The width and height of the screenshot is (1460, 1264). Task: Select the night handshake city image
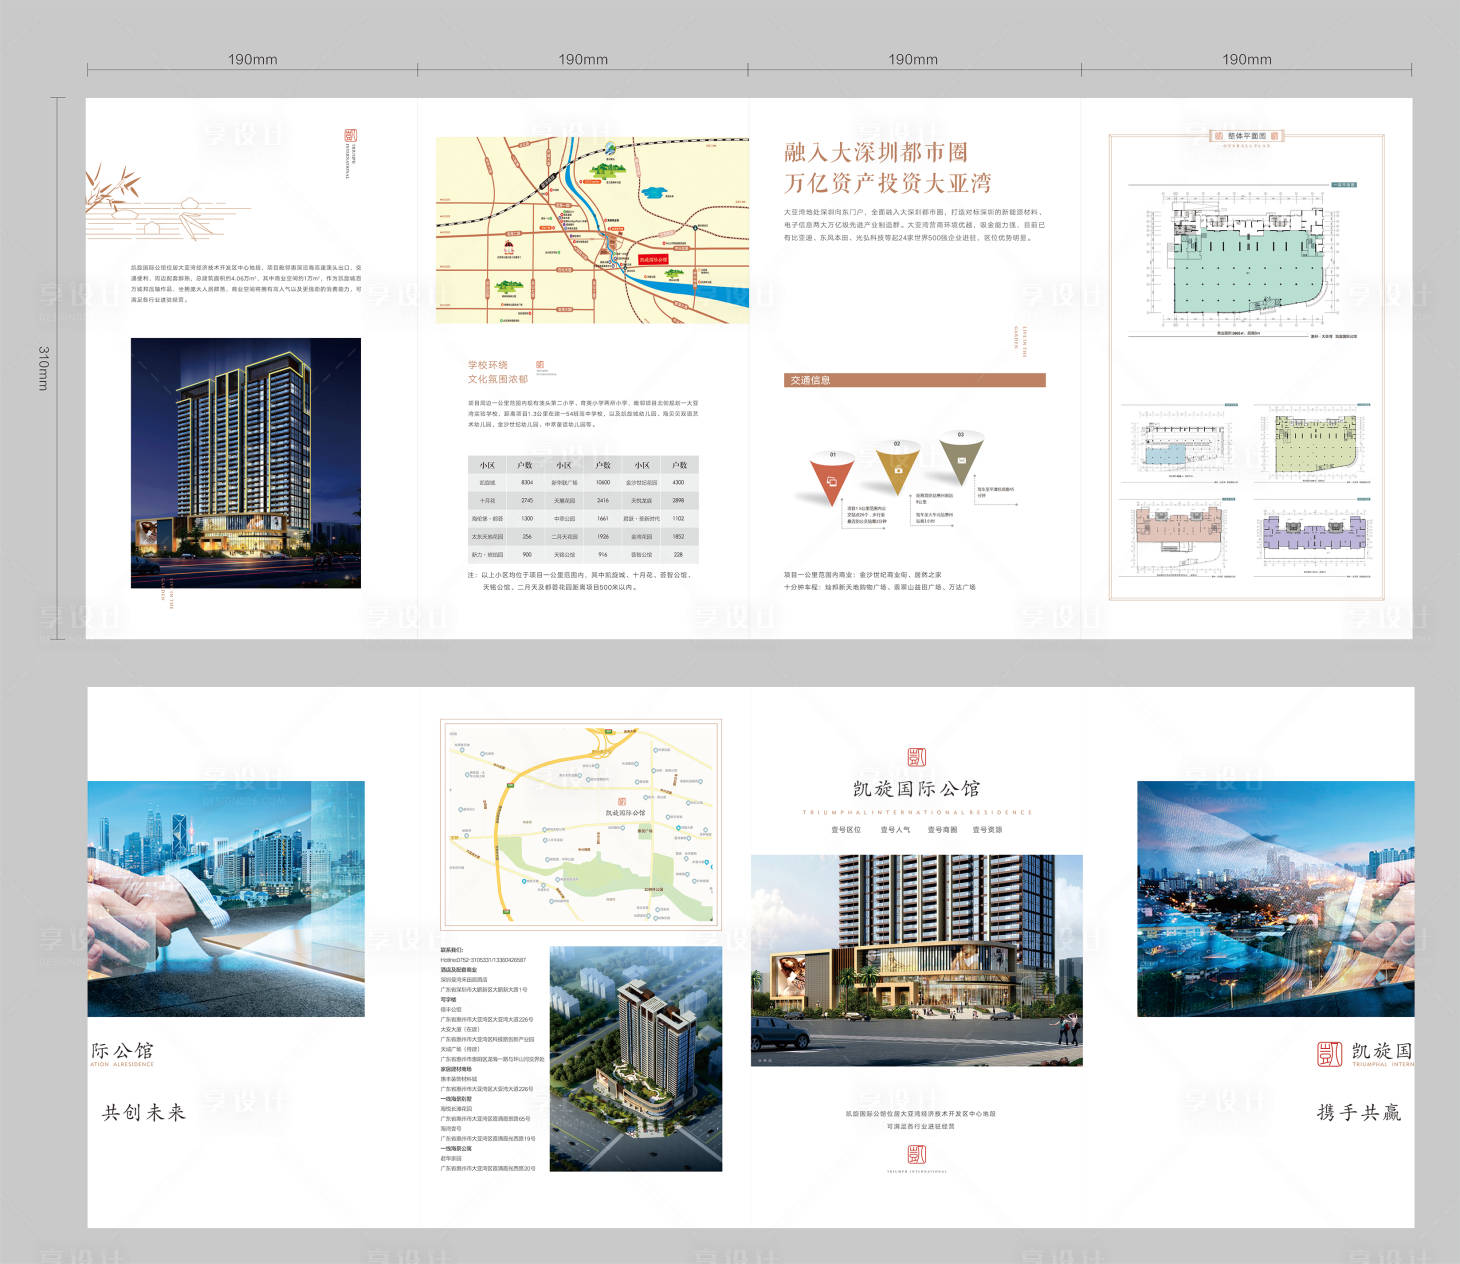pos(1276,899)
